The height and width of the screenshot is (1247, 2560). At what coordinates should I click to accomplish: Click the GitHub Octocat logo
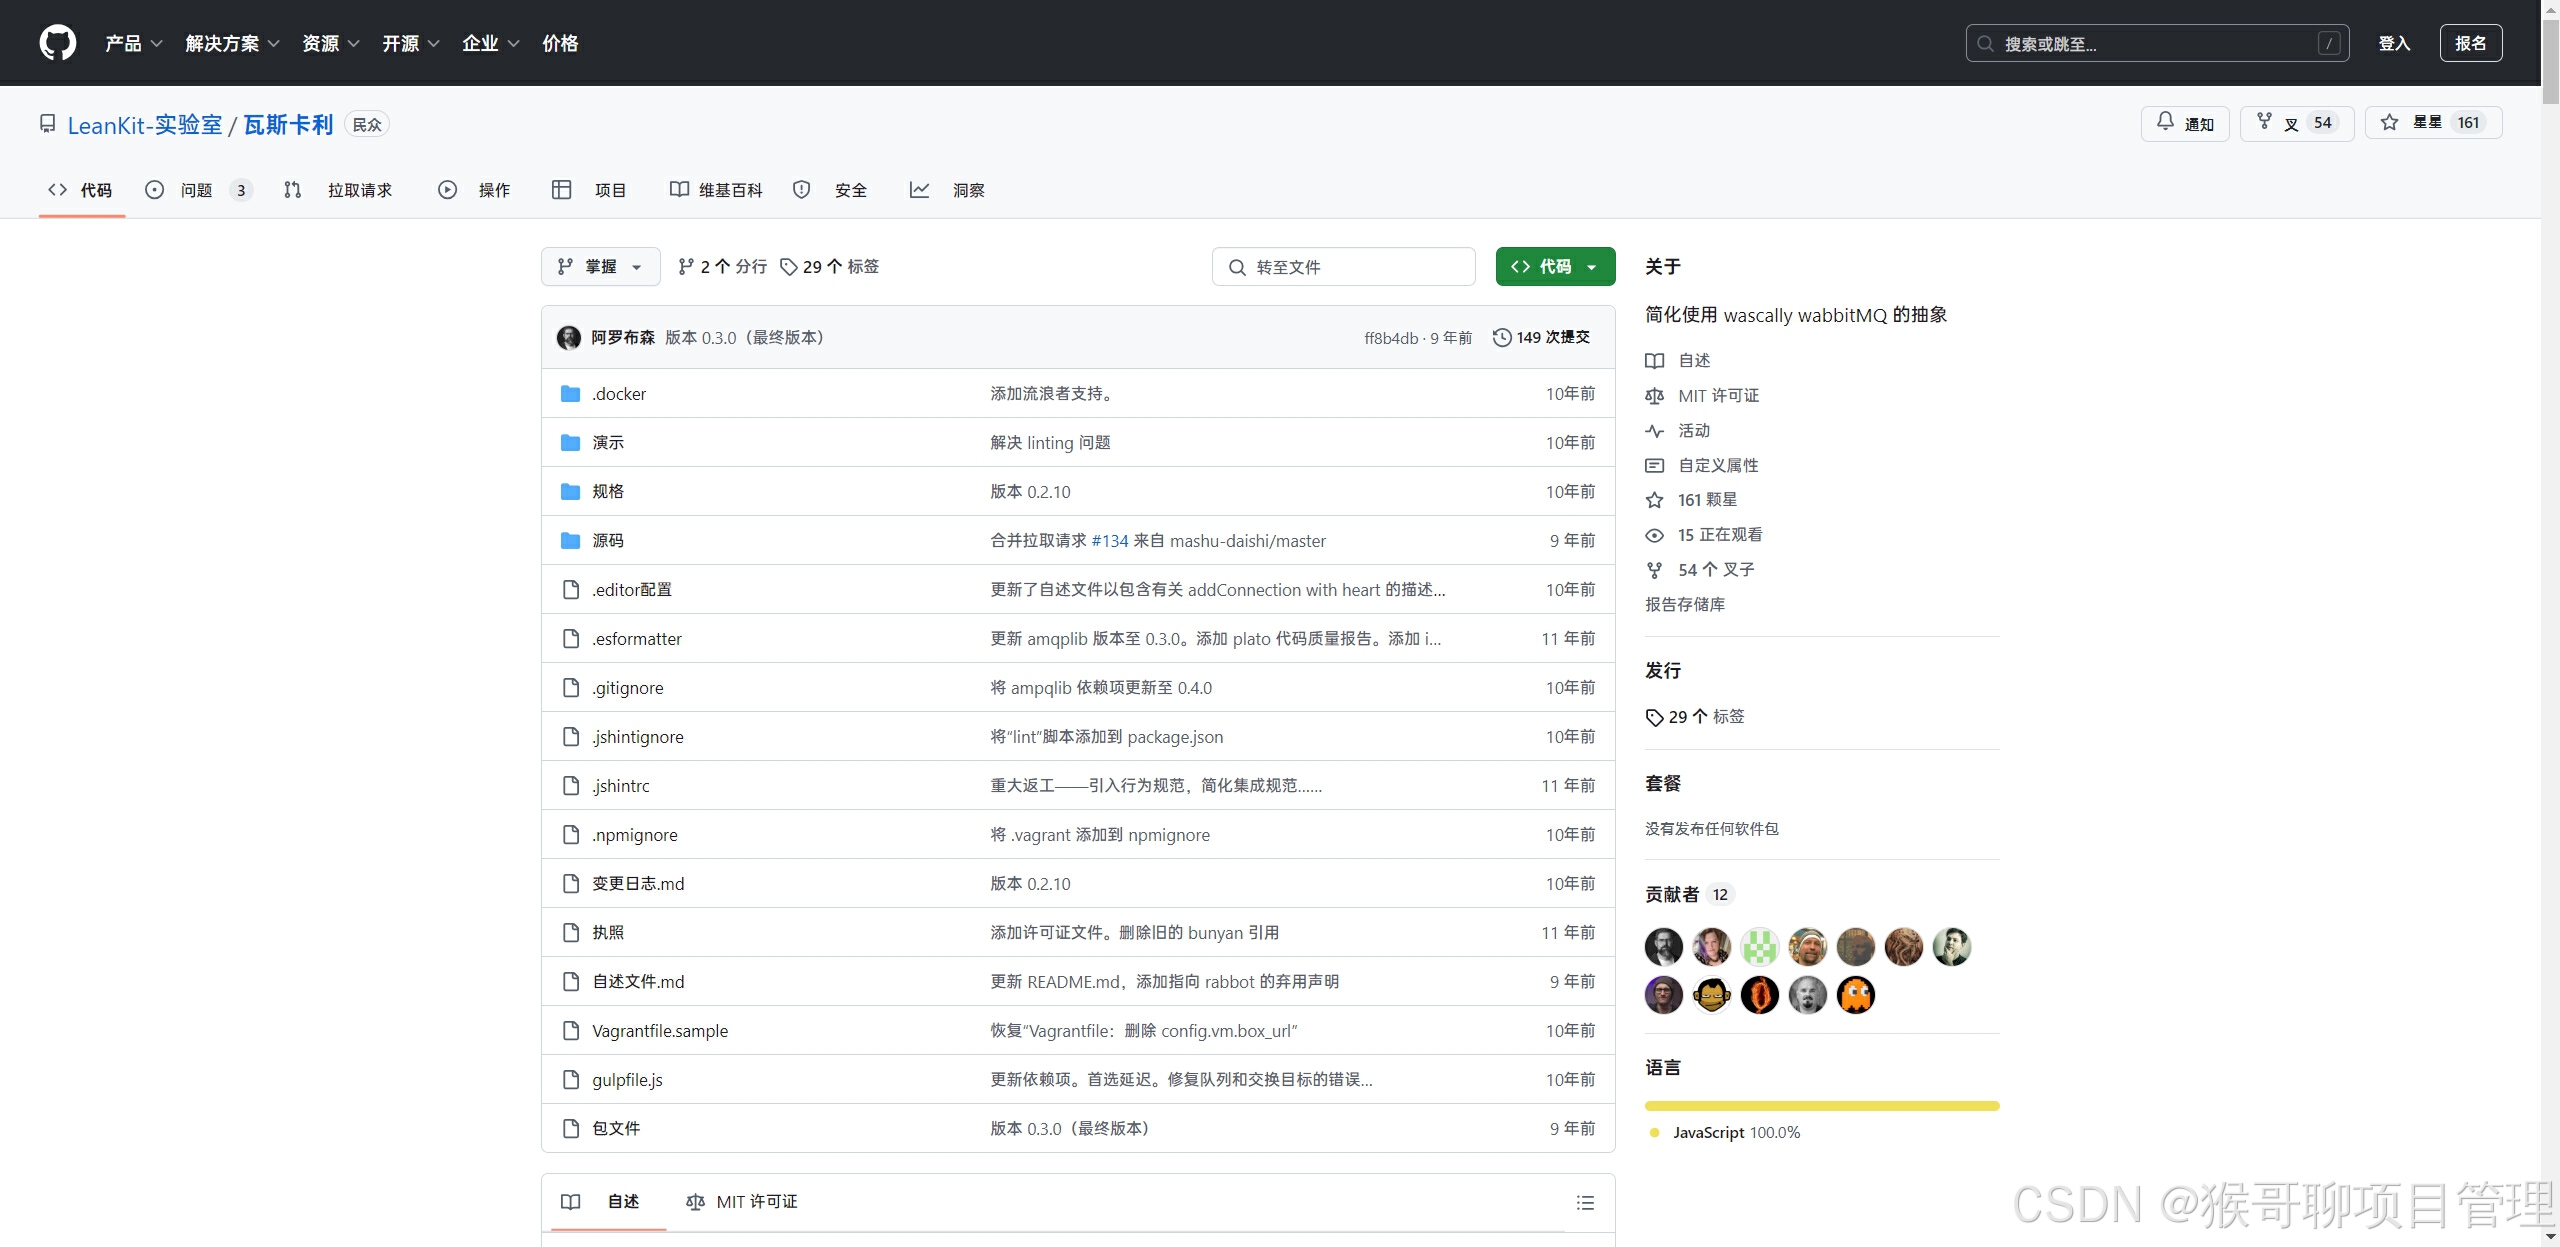[x=57, y=43]
